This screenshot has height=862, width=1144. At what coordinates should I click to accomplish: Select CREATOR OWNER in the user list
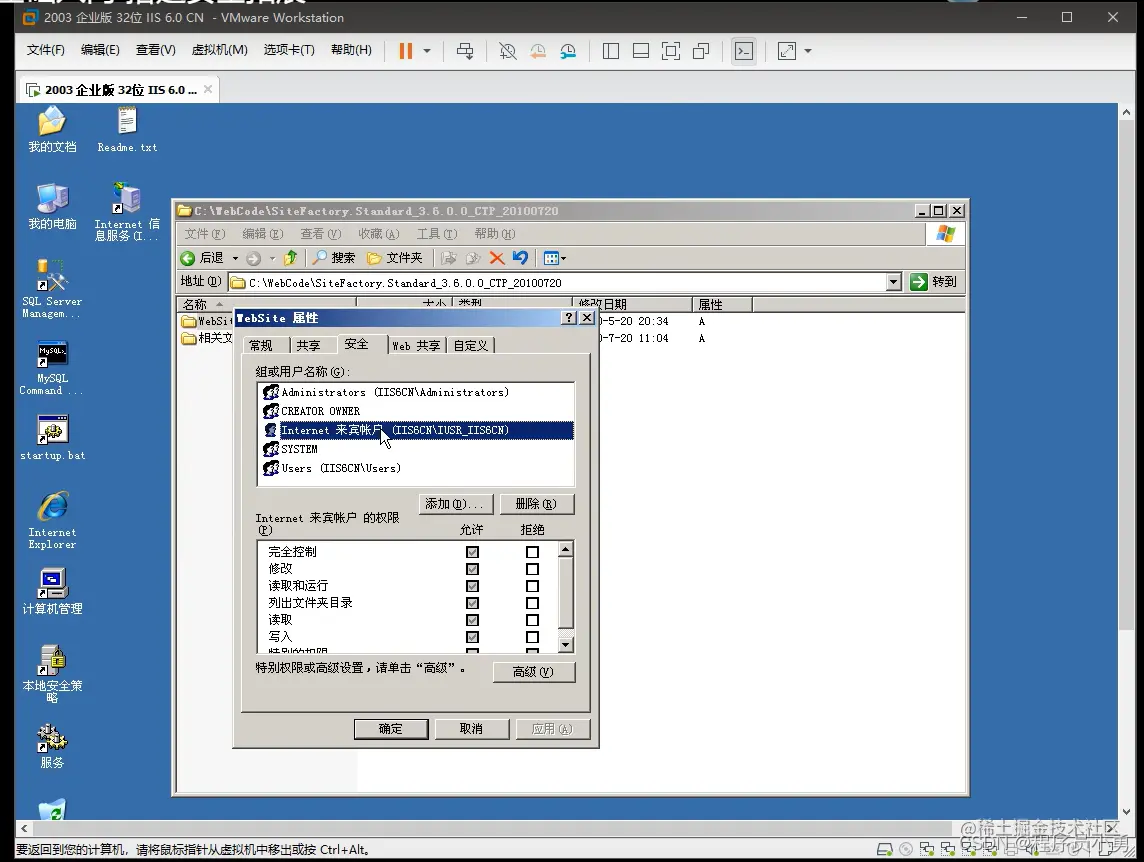(x=321, y=411)
